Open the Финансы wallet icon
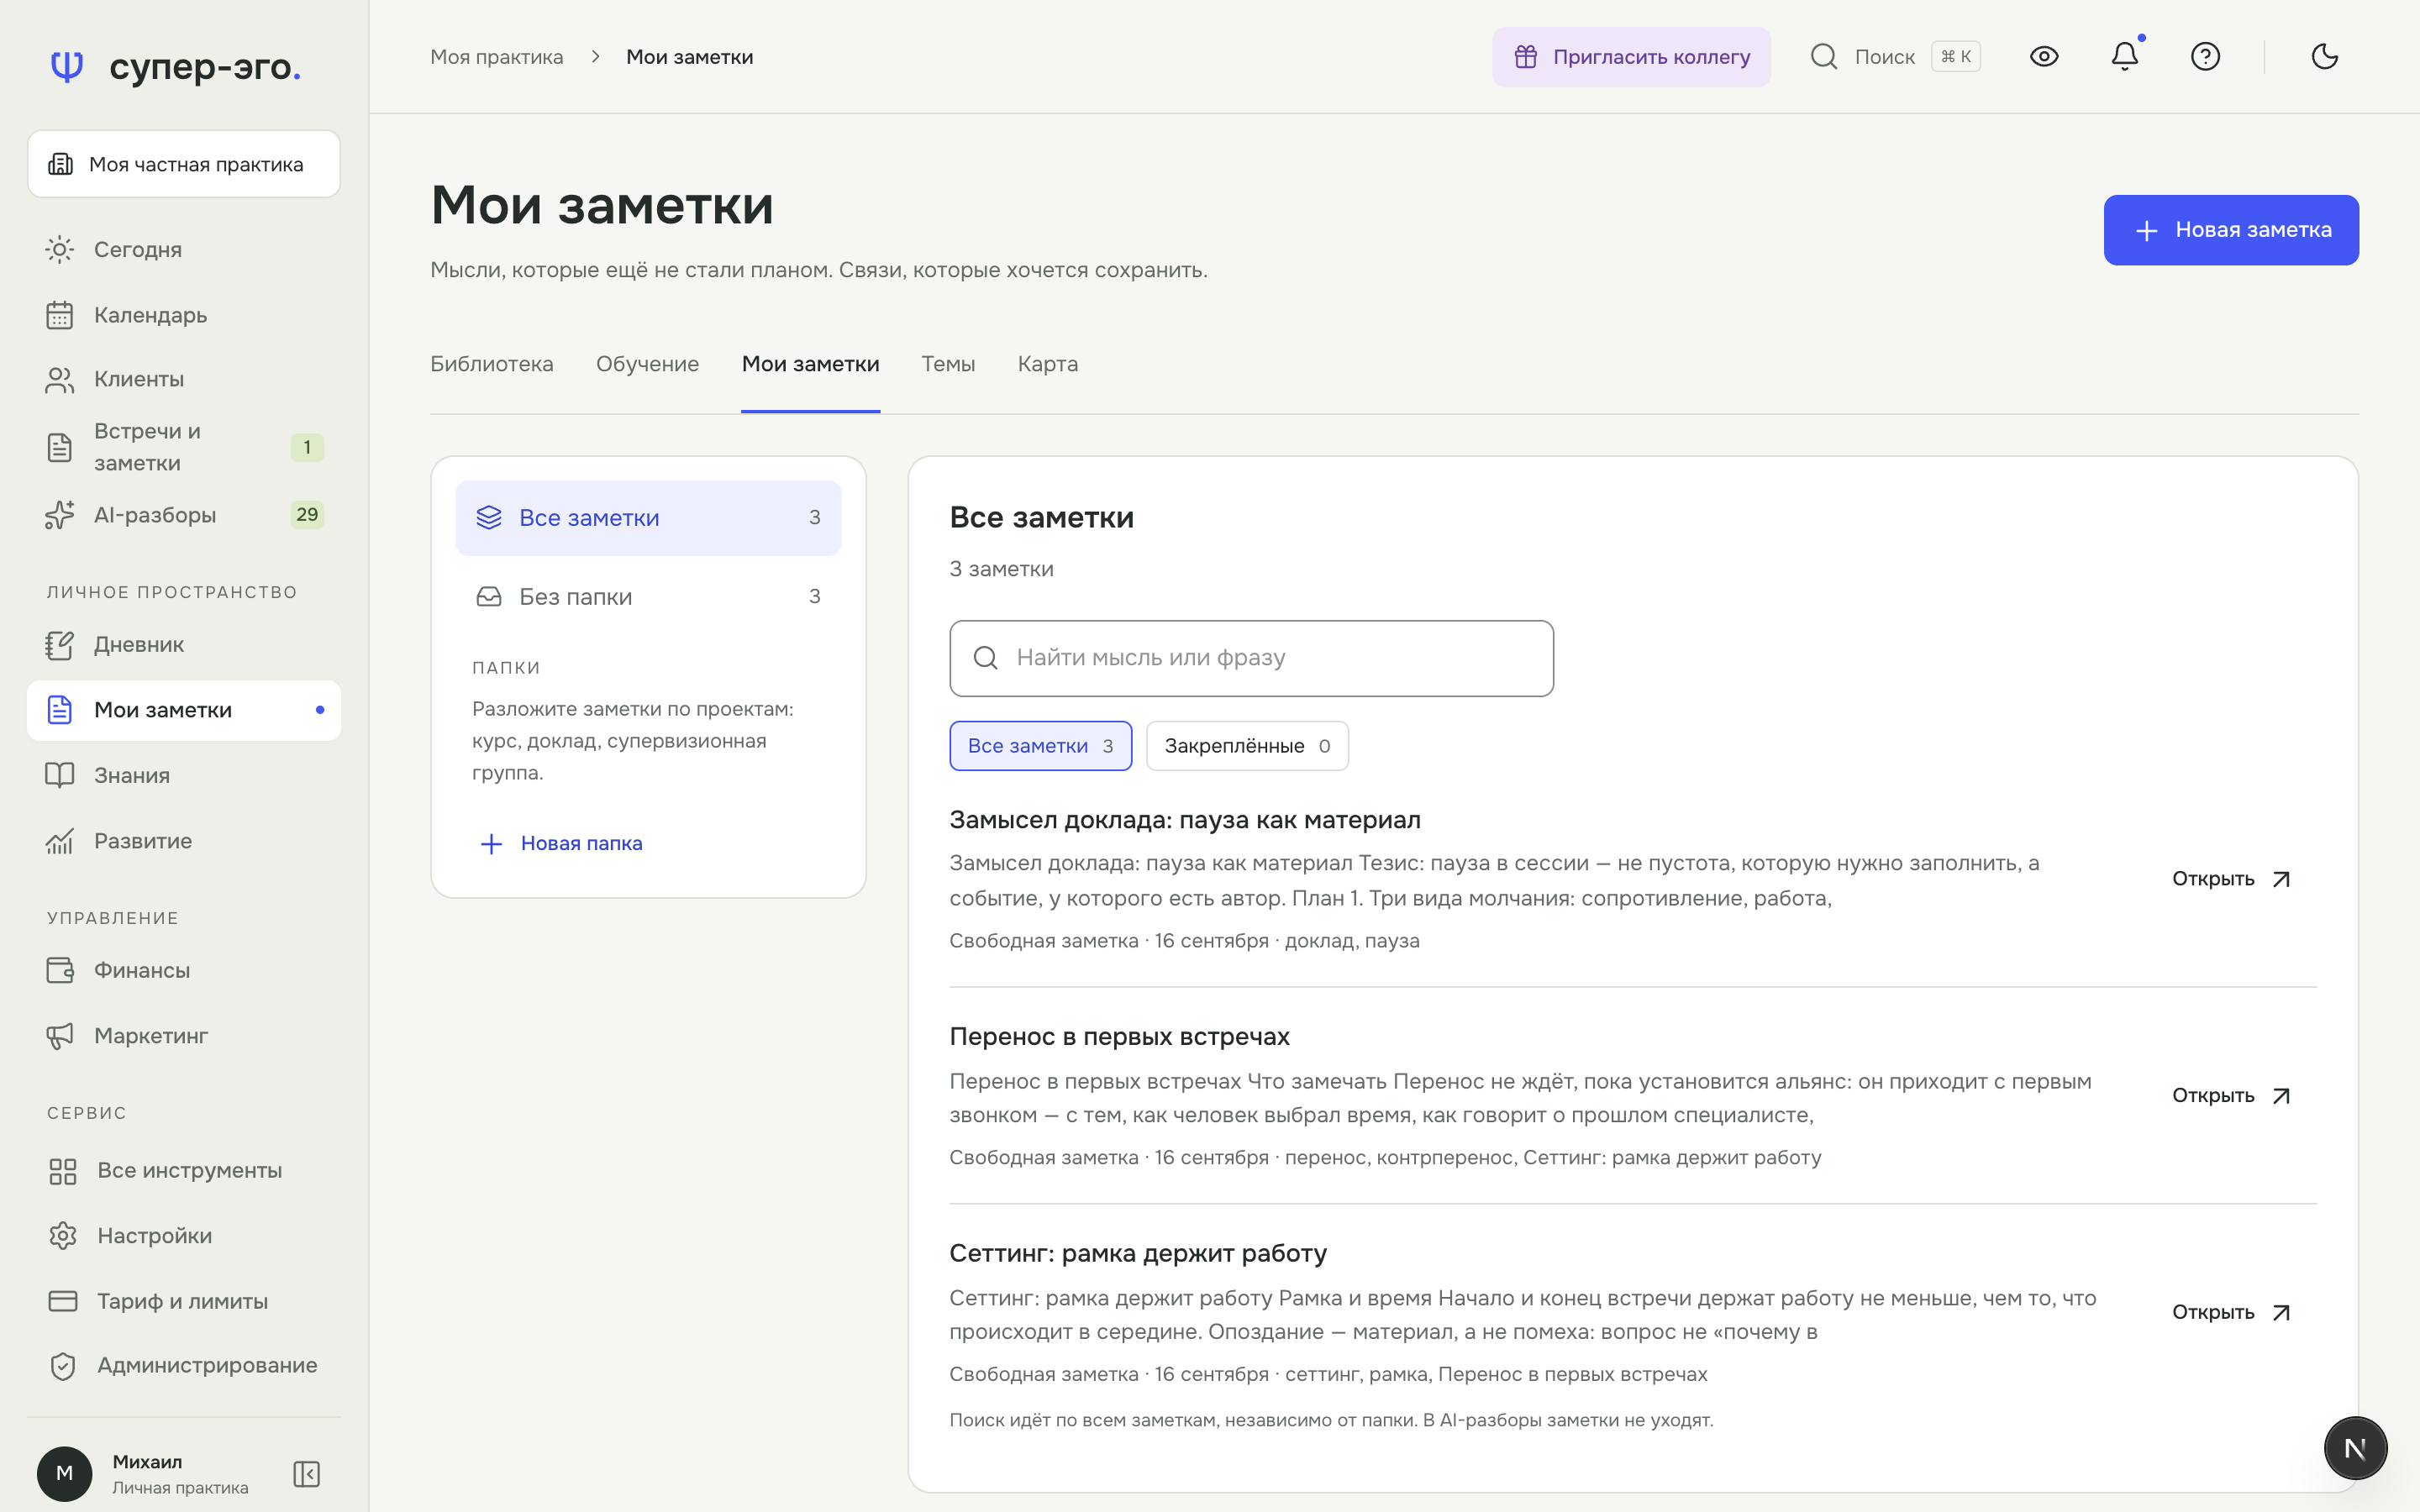This screenshot has height=1512, width=2420. click(x=60, y=970)
